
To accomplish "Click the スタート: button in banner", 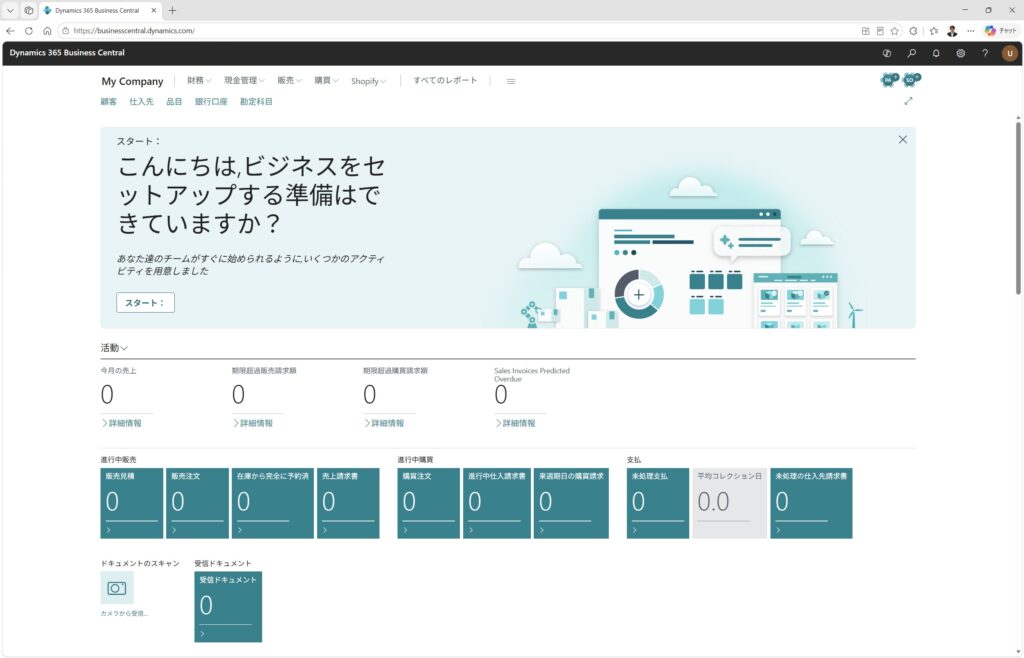I will pos(145,303).
